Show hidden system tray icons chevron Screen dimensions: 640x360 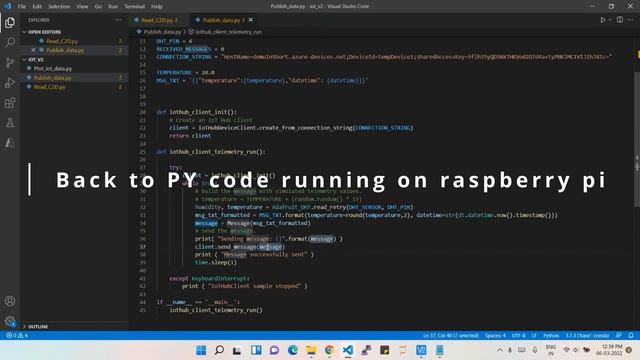[x=500, y=350]
